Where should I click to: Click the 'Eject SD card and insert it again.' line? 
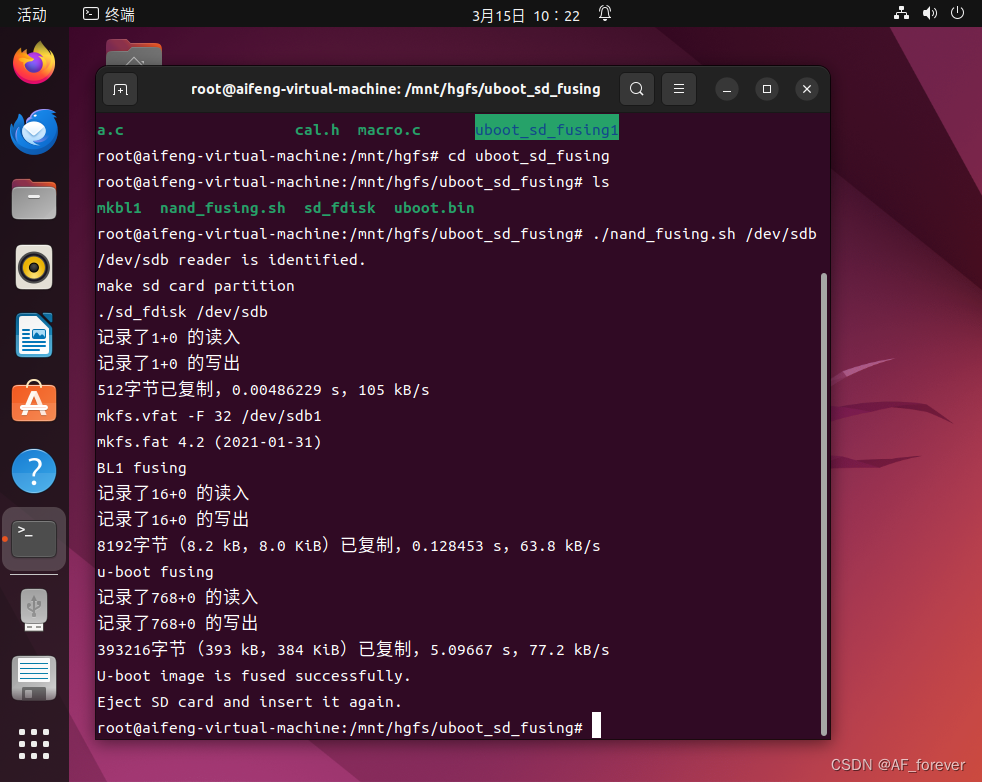pos(249,702)
